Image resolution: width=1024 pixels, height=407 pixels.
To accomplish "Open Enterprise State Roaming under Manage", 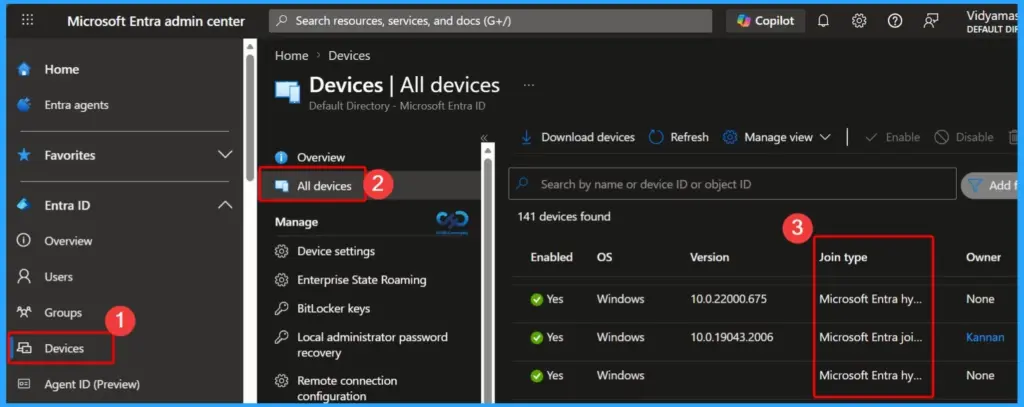I will (x=361, y=280).
